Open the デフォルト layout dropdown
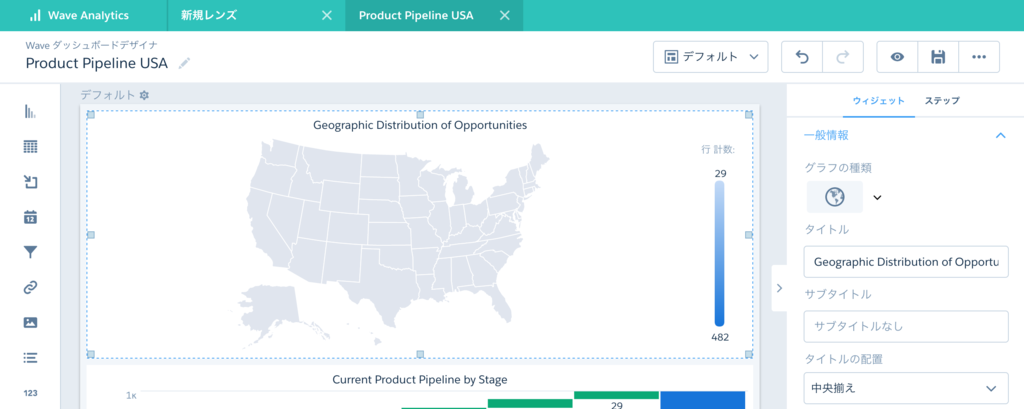 click(x=710, y=57)
